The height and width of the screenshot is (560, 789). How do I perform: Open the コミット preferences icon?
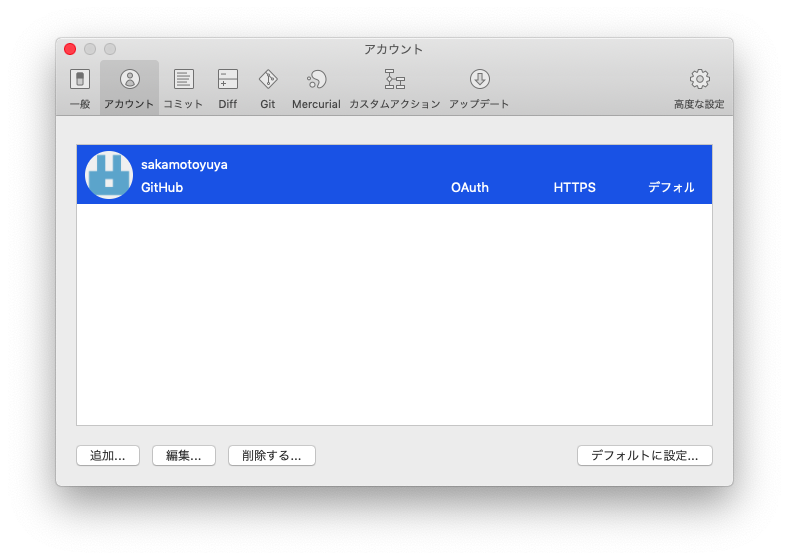click(183, 79)
